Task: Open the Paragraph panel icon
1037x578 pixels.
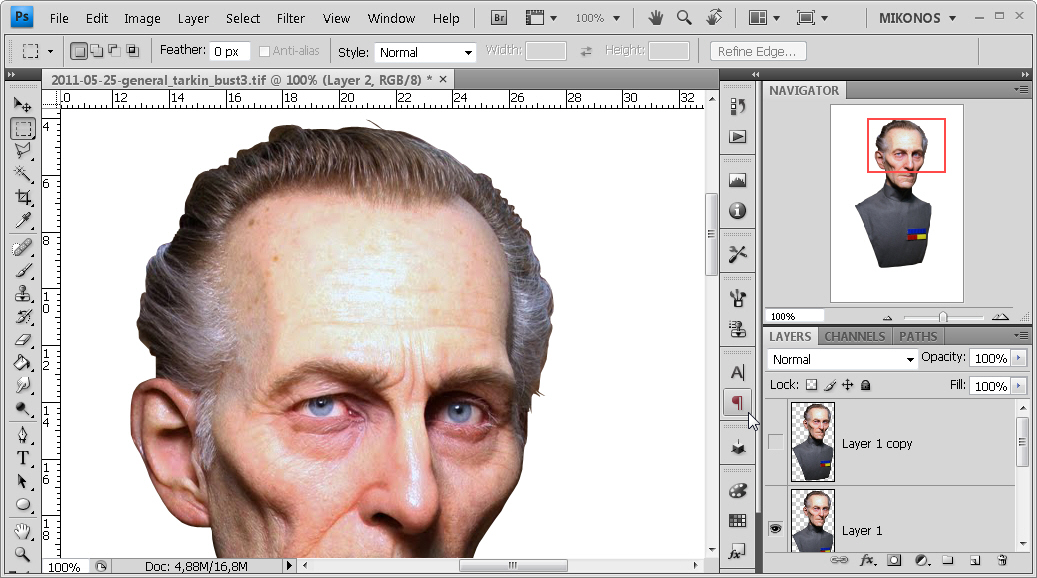Action: [737, 403]
